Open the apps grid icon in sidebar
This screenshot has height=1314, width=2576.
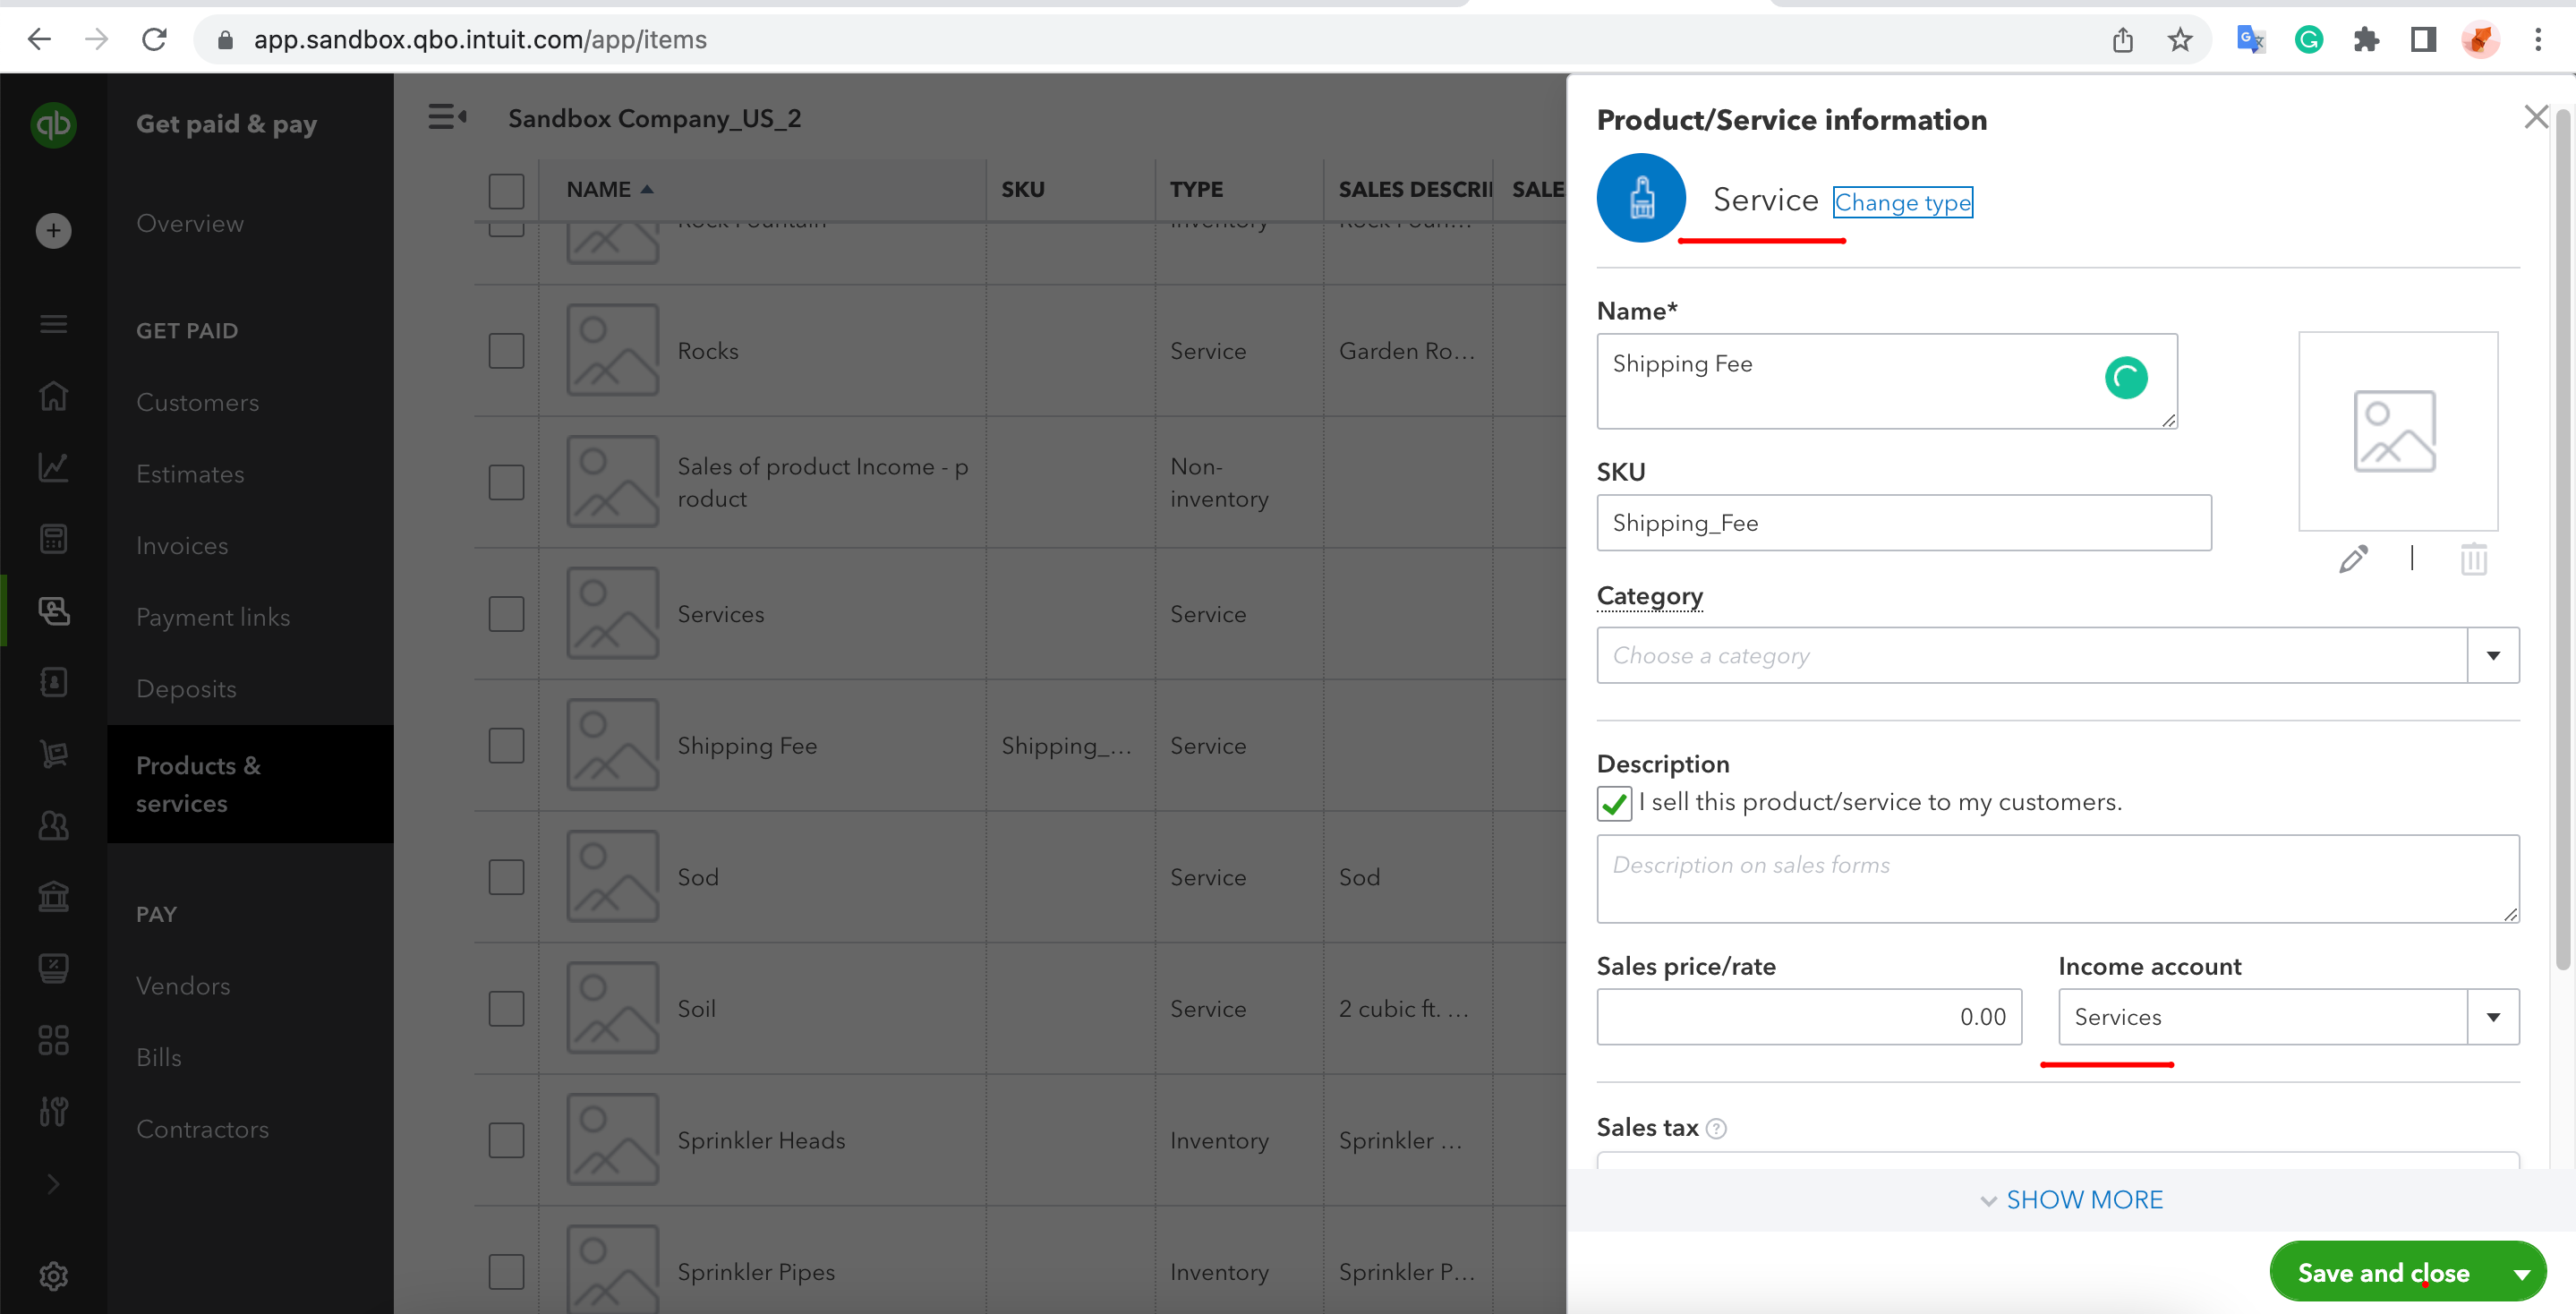coord(53,1040)
